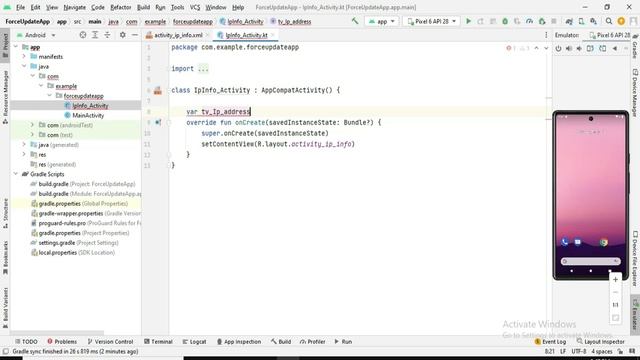Image resolution: width=640 pixels, height=360 pixels.
Task: Select the IpInfo_Activity.kt editor tab
Action: 245,36
